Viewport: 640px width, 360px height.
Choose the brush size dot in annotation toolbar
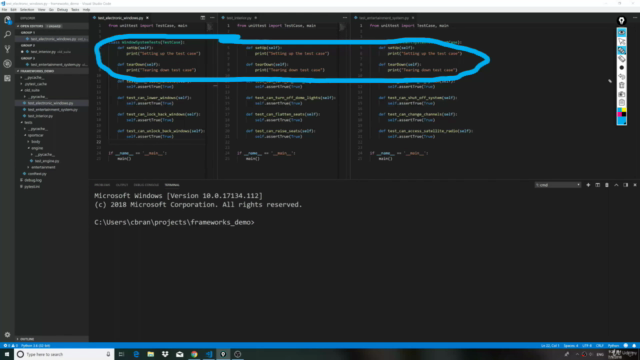(621, 68)
